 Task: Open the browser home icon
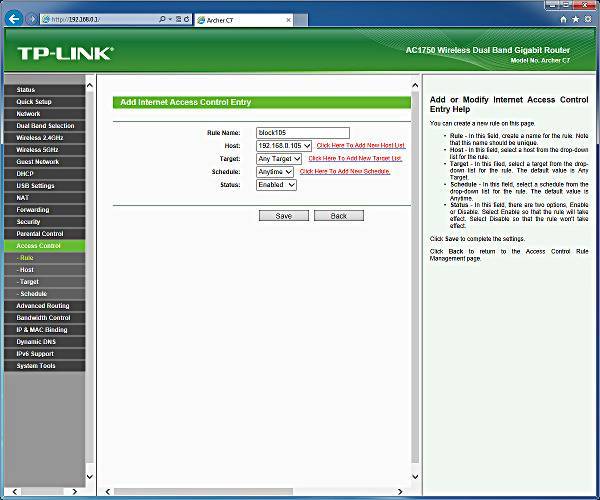coord(563,19)
